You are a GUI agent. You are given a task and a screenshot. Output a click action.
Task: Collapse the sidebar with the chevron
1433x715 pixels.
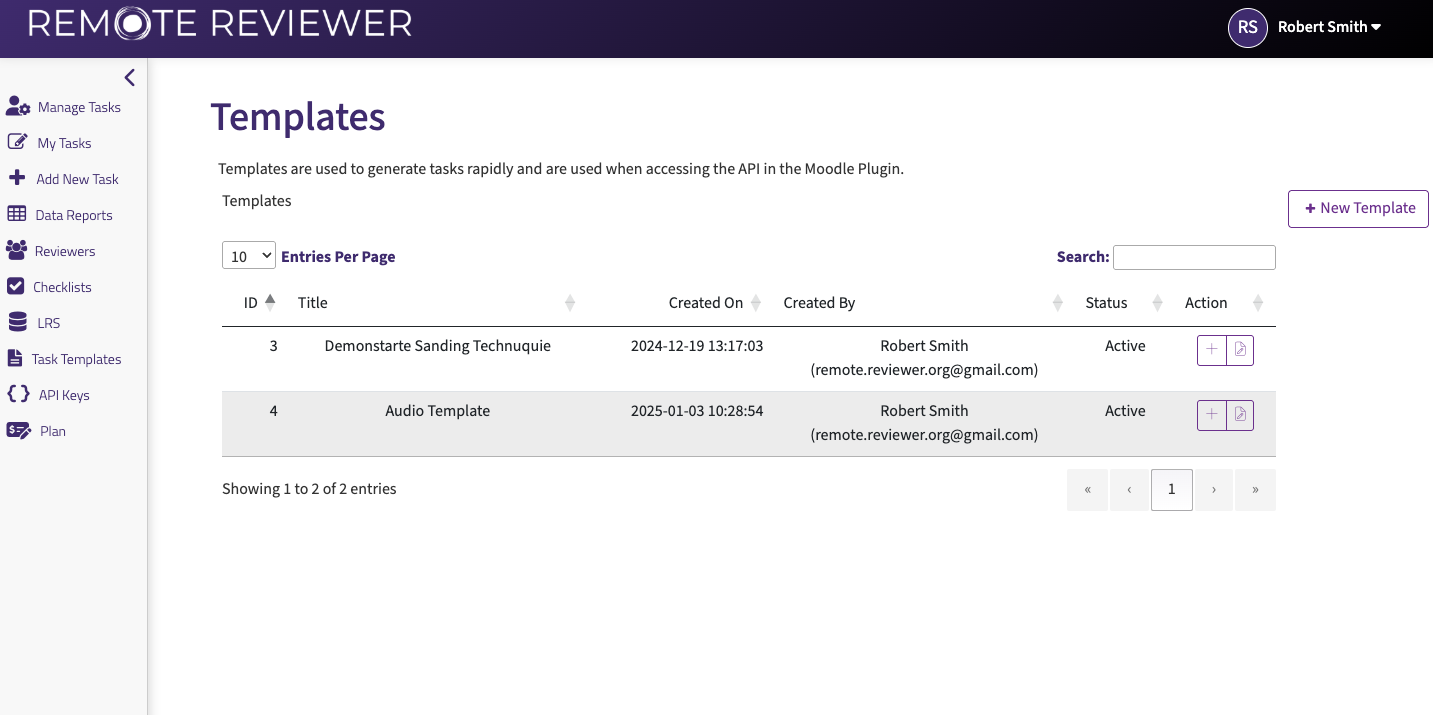pyautogui.click(x=129, y=77)
